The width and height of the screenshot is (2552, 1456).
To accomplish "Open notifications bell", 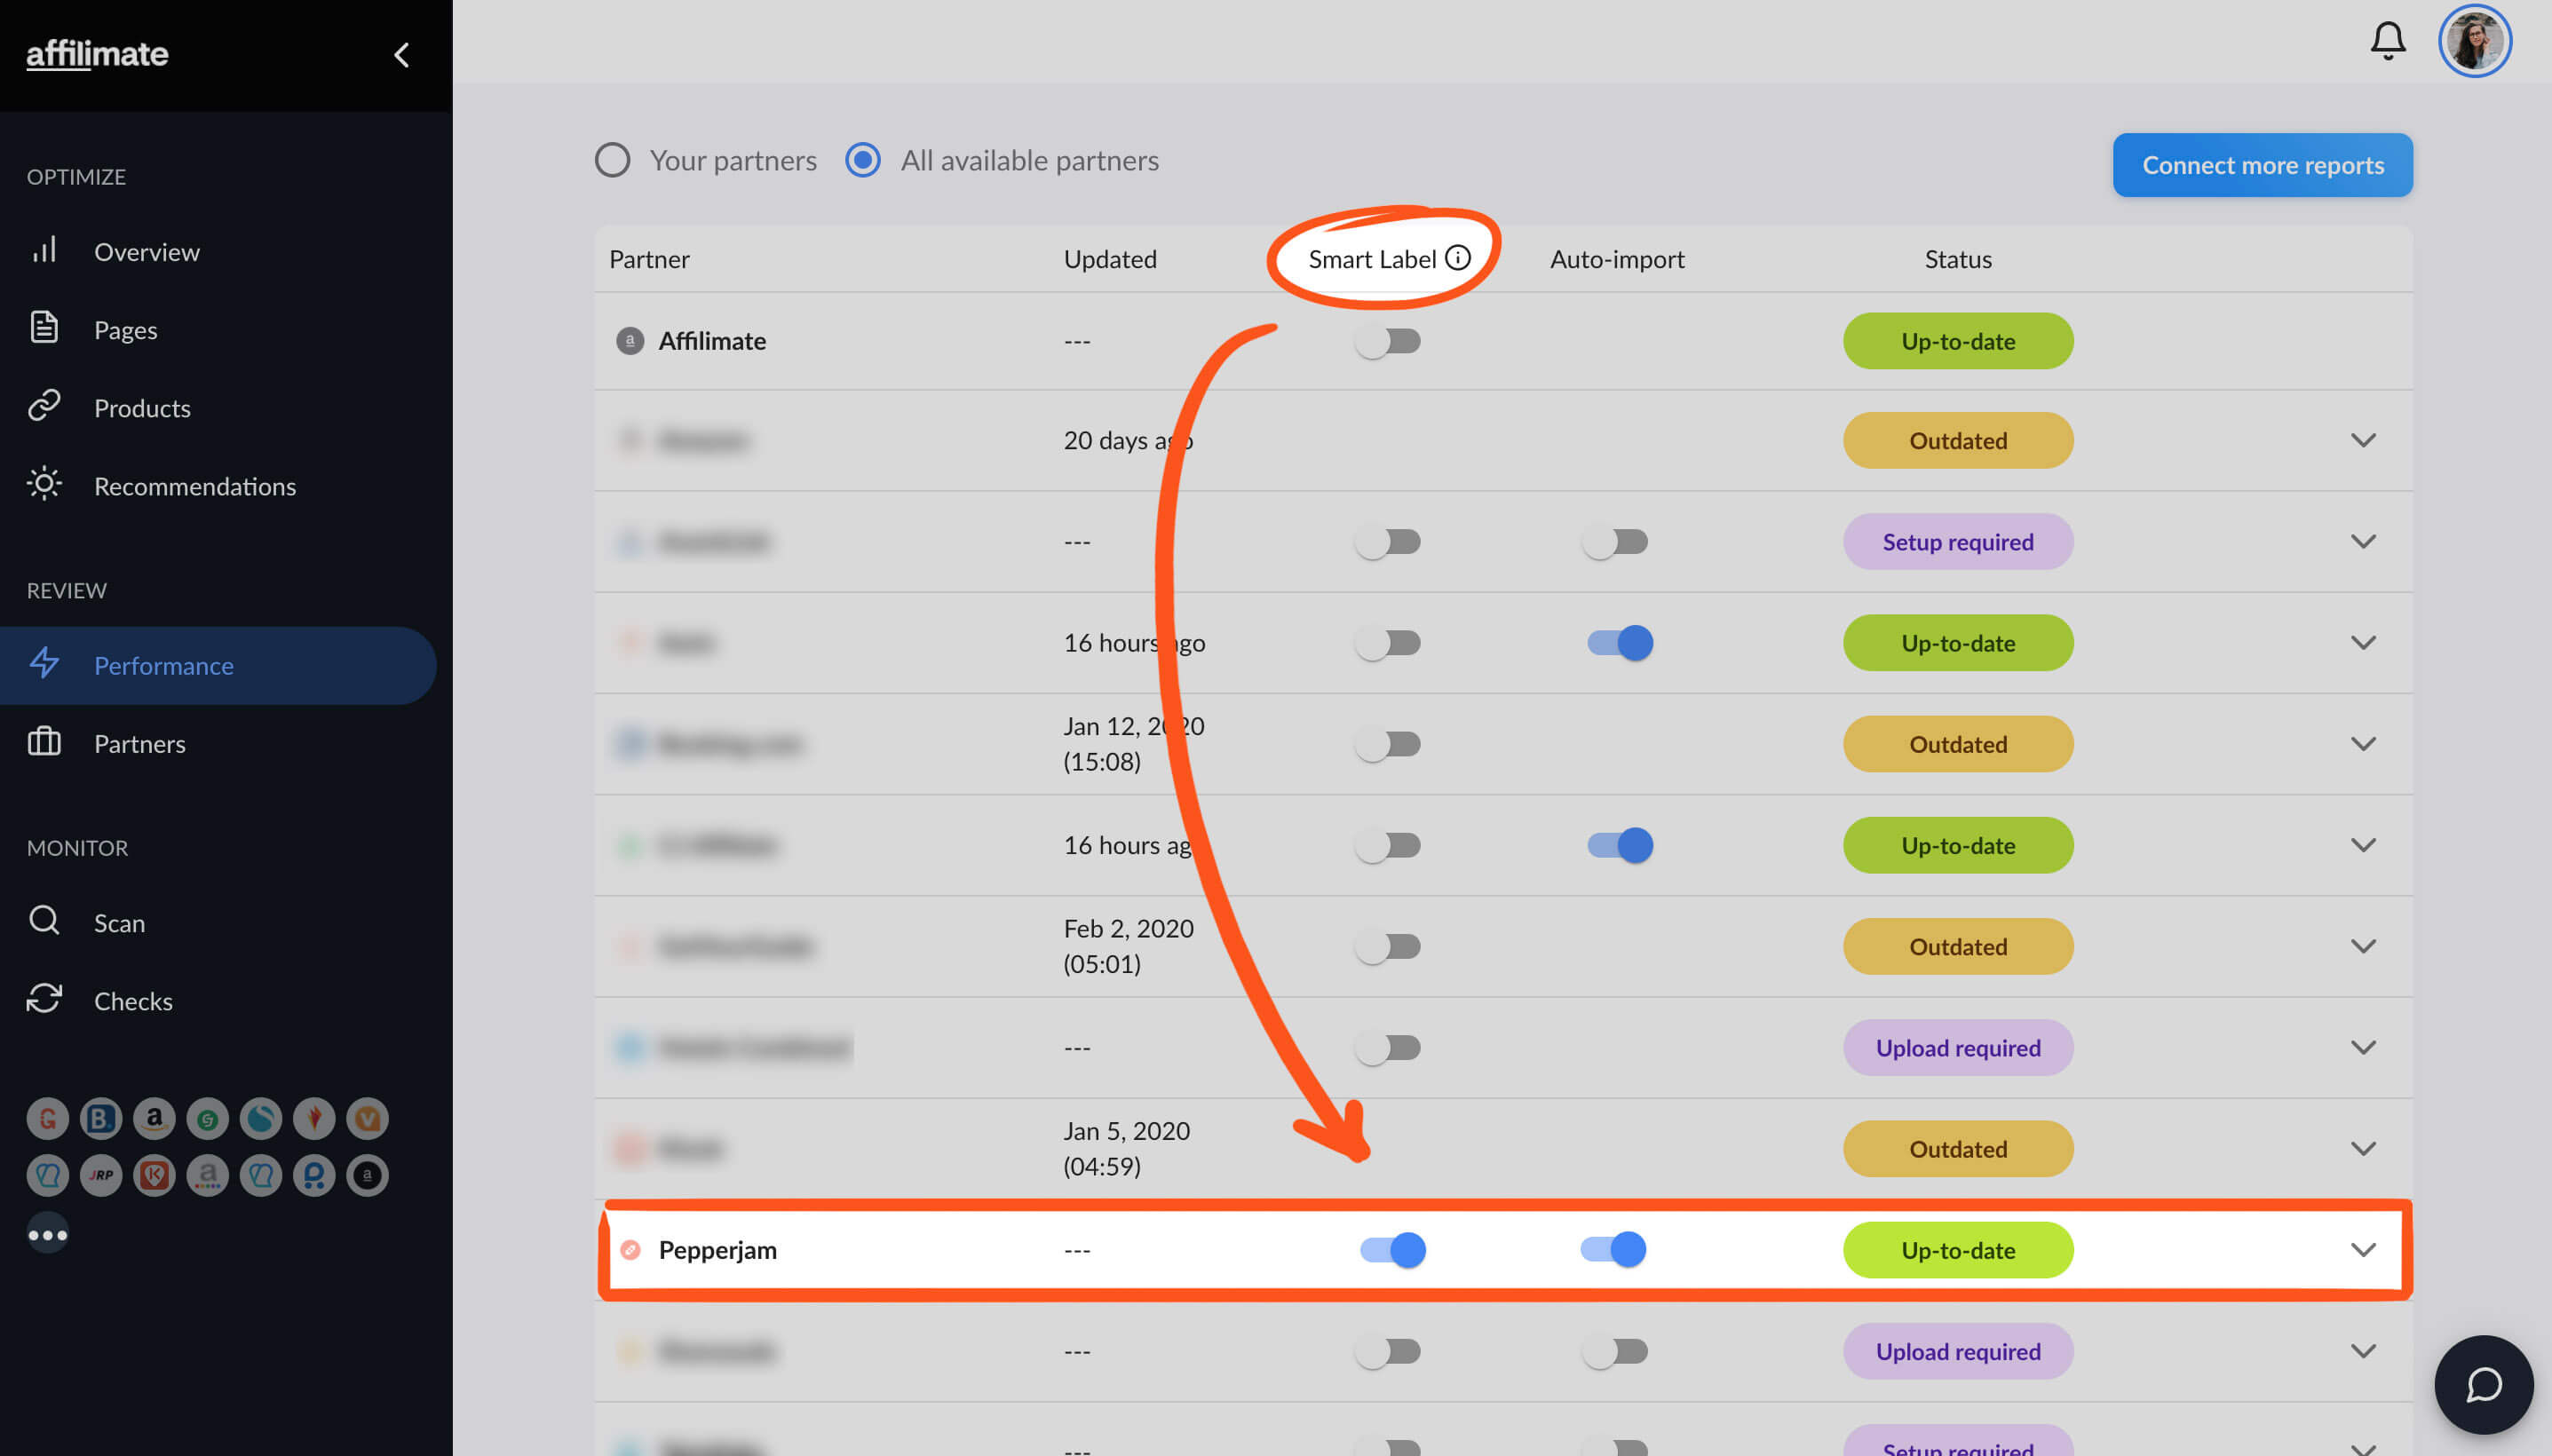I will 2388,41.
